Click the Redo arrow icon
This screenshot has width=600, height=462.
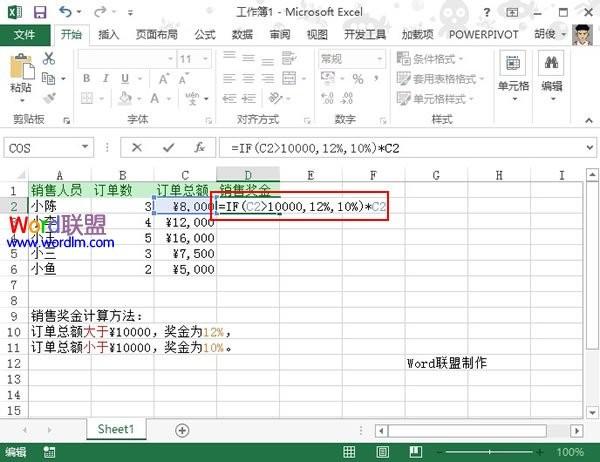click(100, 12)
